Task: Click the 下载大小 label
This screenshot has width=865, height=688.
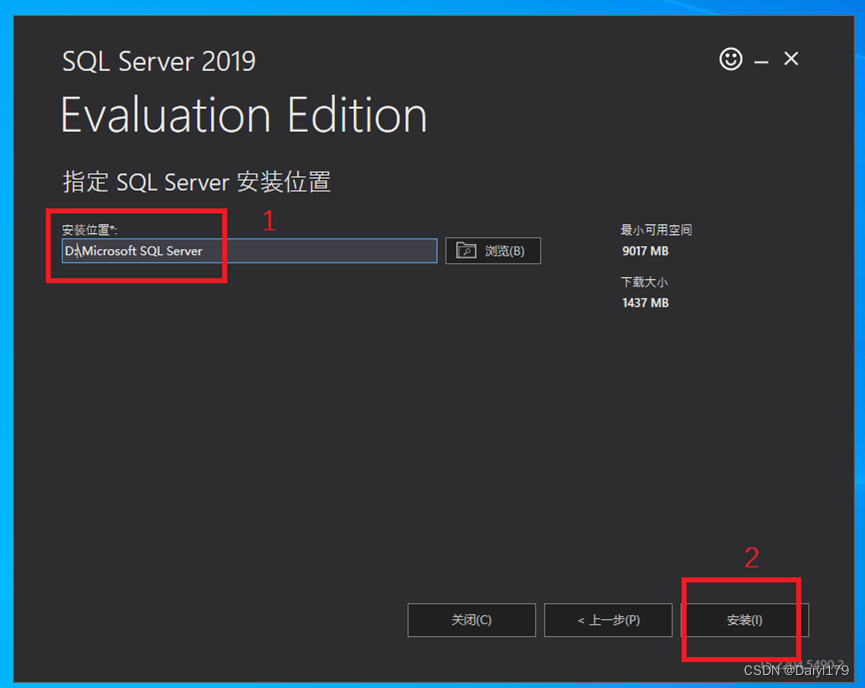Action: tap(644, 282)
